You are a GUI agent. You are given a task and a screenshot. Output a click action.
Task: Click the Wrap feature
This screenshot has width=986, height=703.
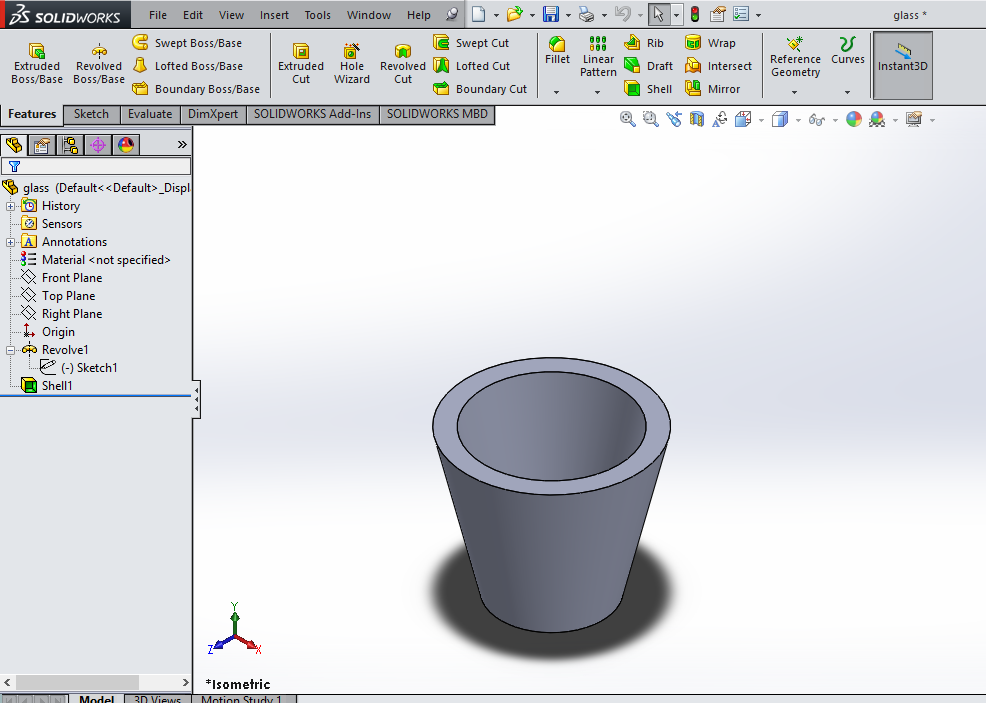710,43
